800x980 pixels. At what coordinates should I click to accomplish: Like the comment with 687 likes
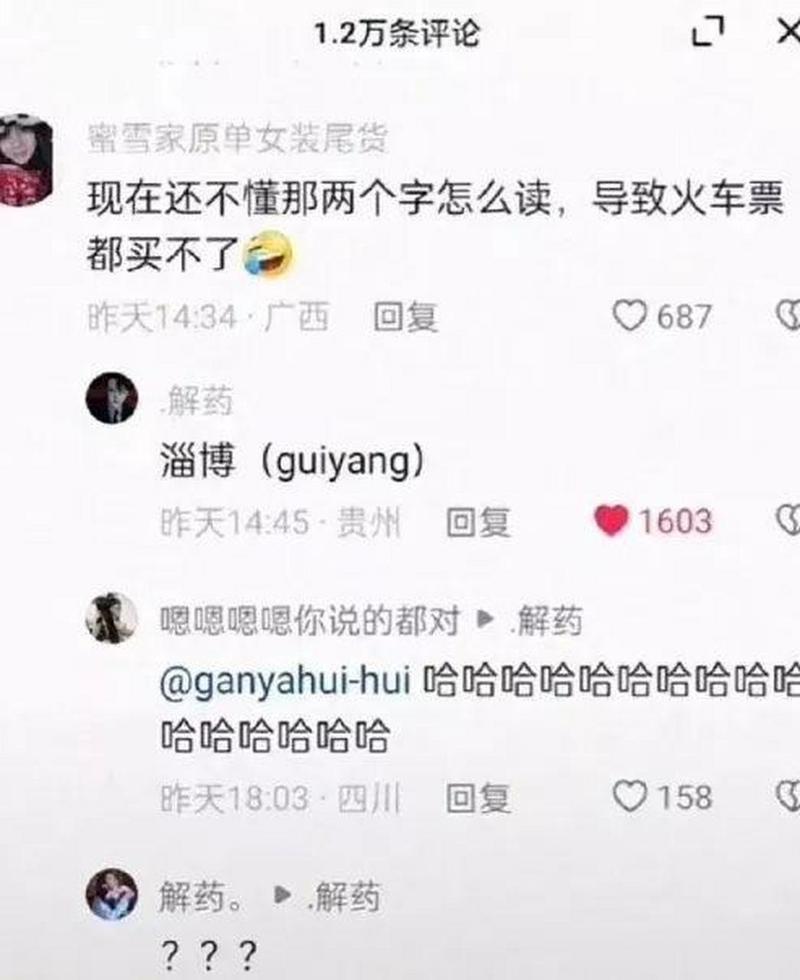coord(629,315)
